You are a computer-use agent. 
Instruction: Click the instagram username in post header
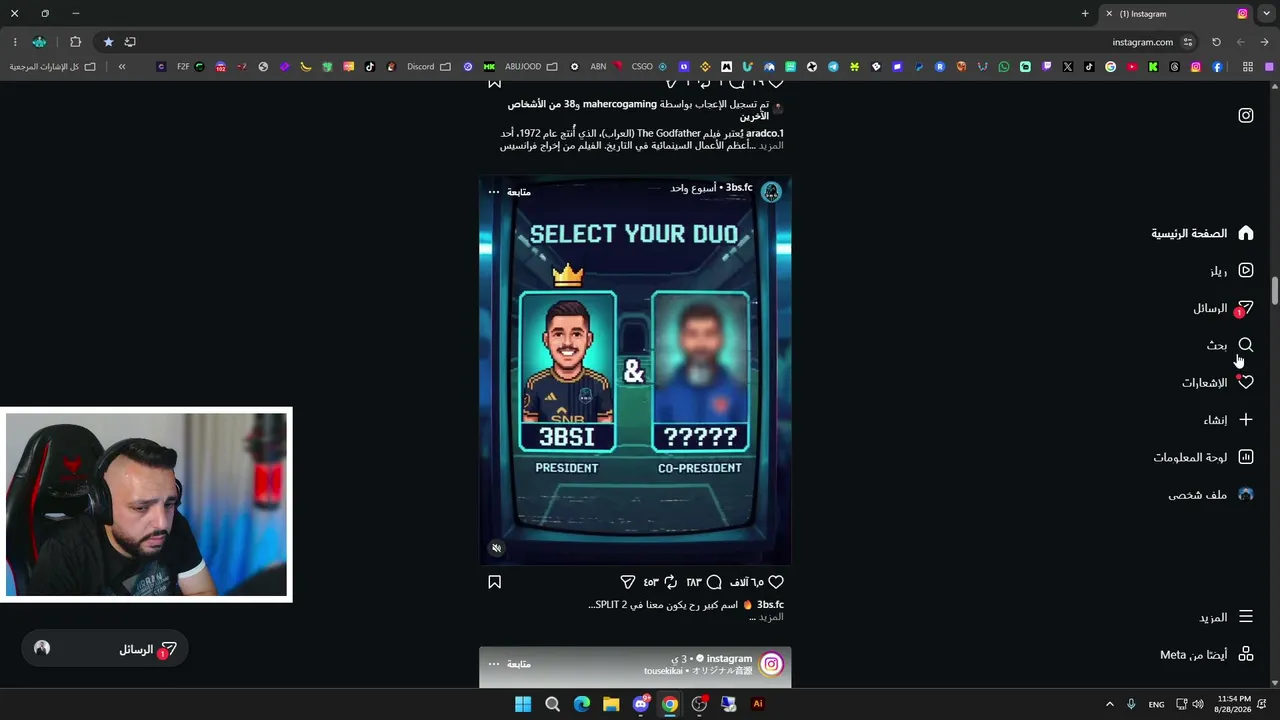point(729,658)
